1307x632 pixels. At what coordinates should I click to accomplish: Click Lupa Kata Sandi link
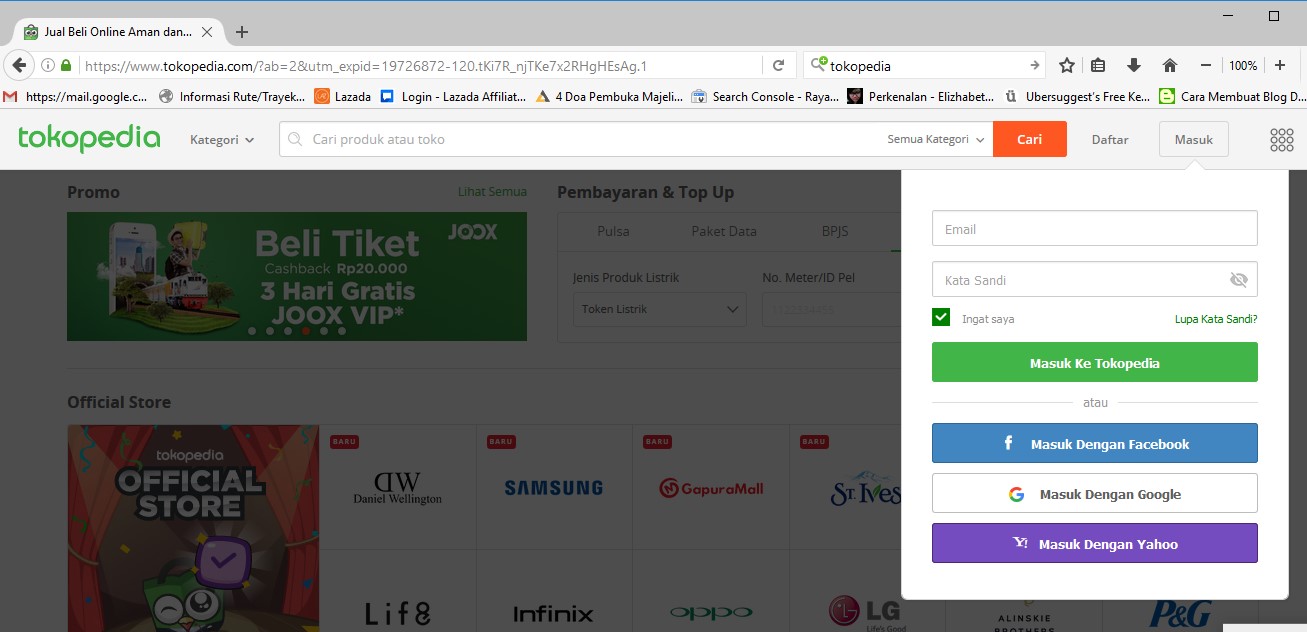coord(1216,319)
